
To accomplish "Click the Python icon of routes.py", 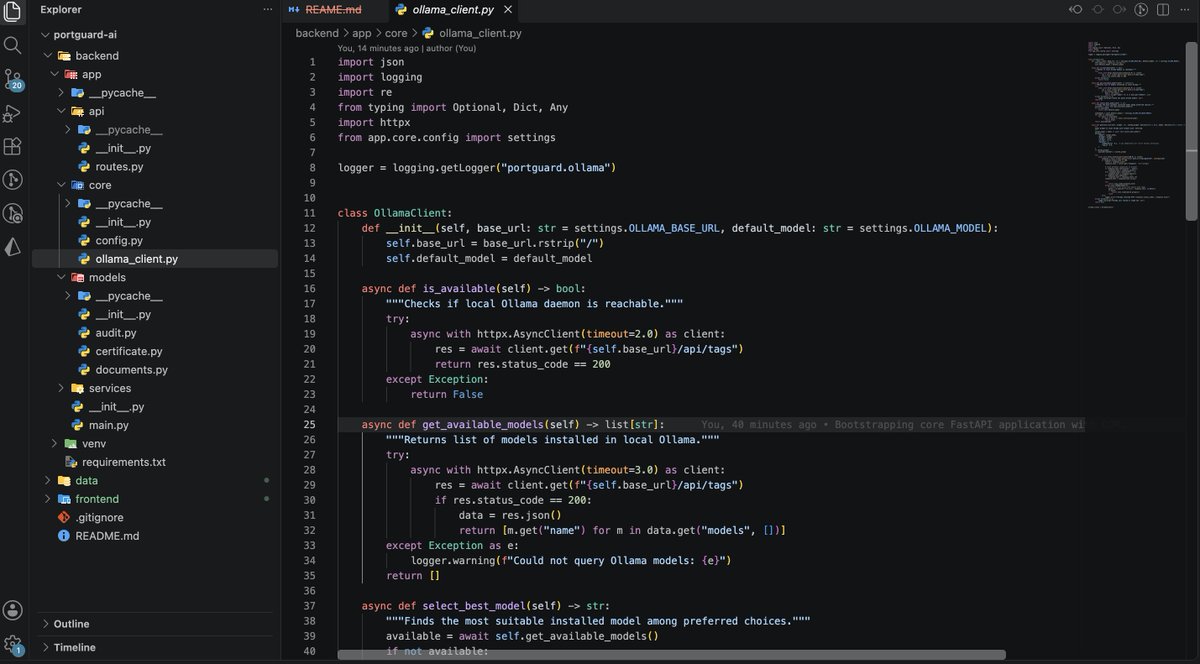I will [x=86, y=167].
